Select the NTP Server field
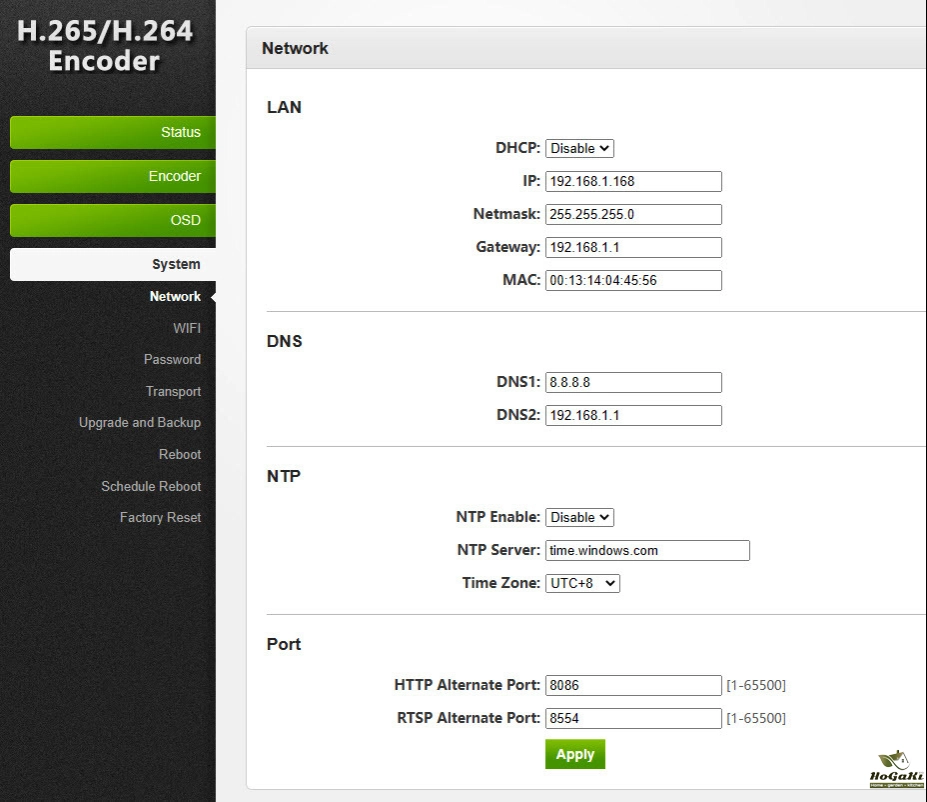The image size is (927, 802). (647, 550)
